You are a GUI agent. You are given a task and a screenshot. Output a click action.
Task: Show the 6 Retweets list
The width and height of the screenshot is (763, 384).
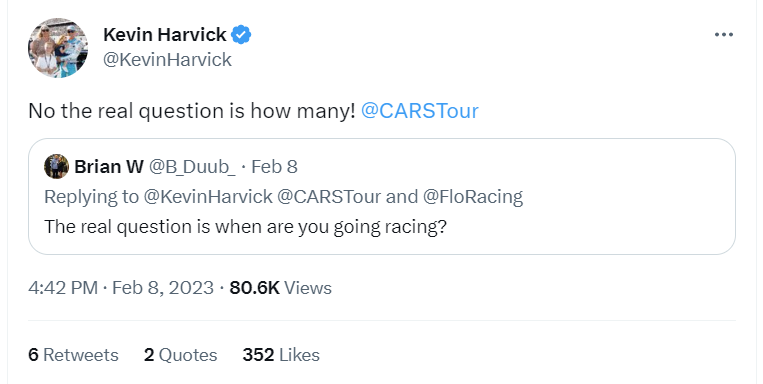tap(73, 355)
